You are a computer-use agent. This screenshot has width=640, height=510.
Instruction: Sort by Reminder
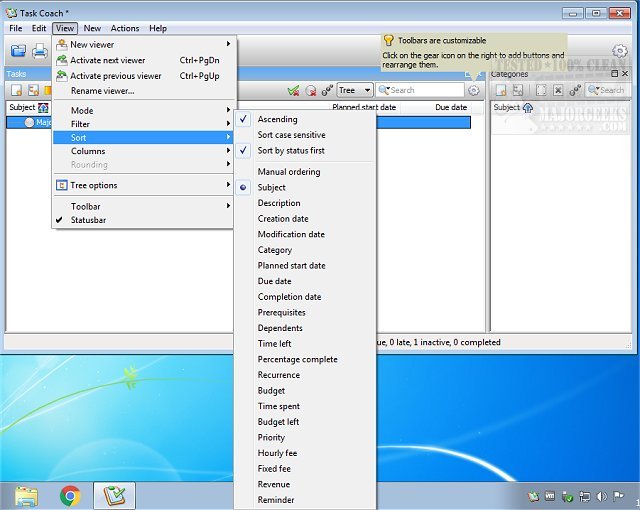click(x=305, y=500)
